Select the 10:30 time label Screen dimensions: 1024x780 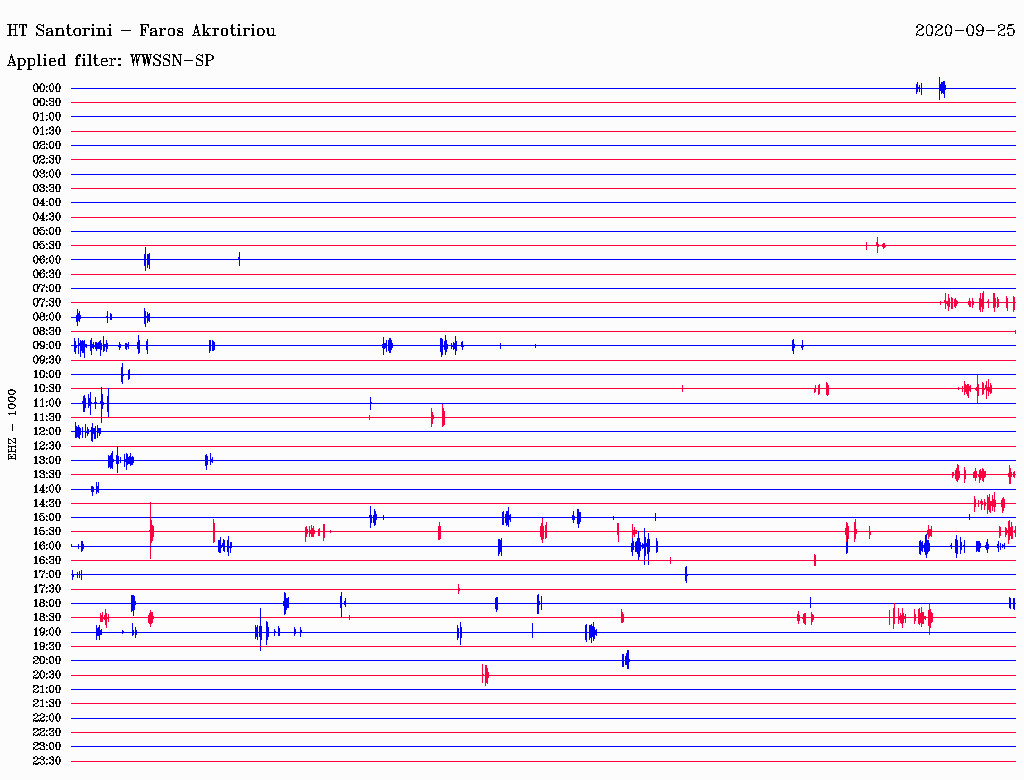click(47, 389)
